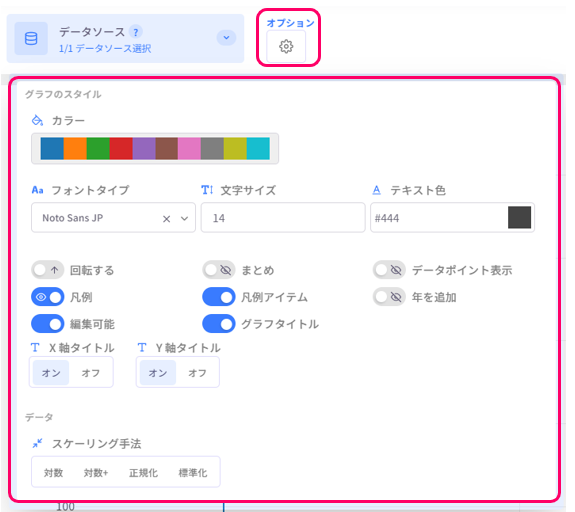Select the green palette color
The width and height of the screenshot is (575, 512).
[98, 149]
